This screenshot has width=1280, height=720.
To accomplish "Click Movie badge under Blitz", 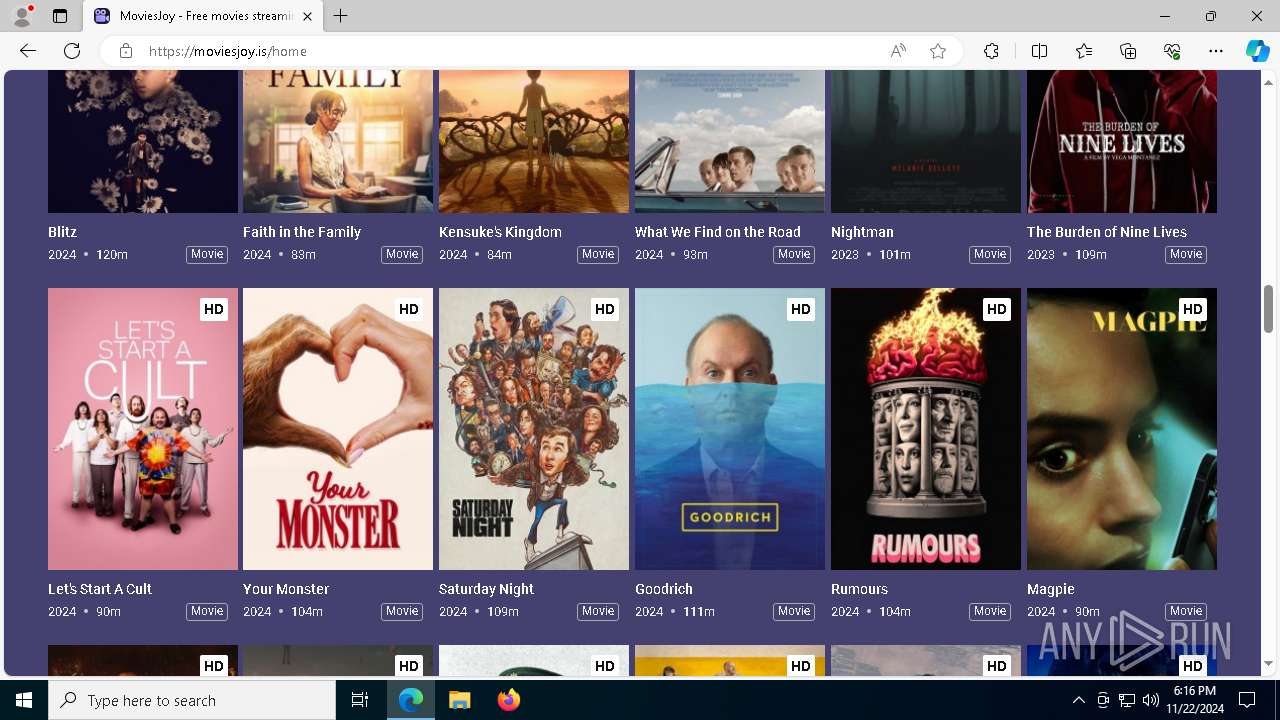I will click(x=207, y=254).
